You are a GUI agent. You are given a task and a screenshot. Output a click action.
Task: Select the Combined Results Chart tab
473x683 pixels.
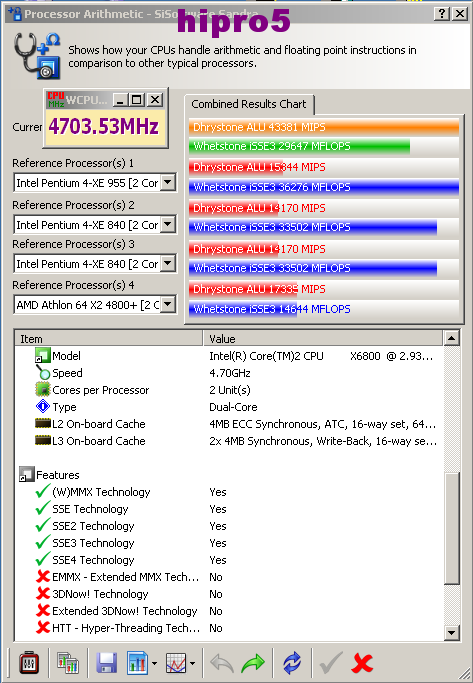[249, 104]
